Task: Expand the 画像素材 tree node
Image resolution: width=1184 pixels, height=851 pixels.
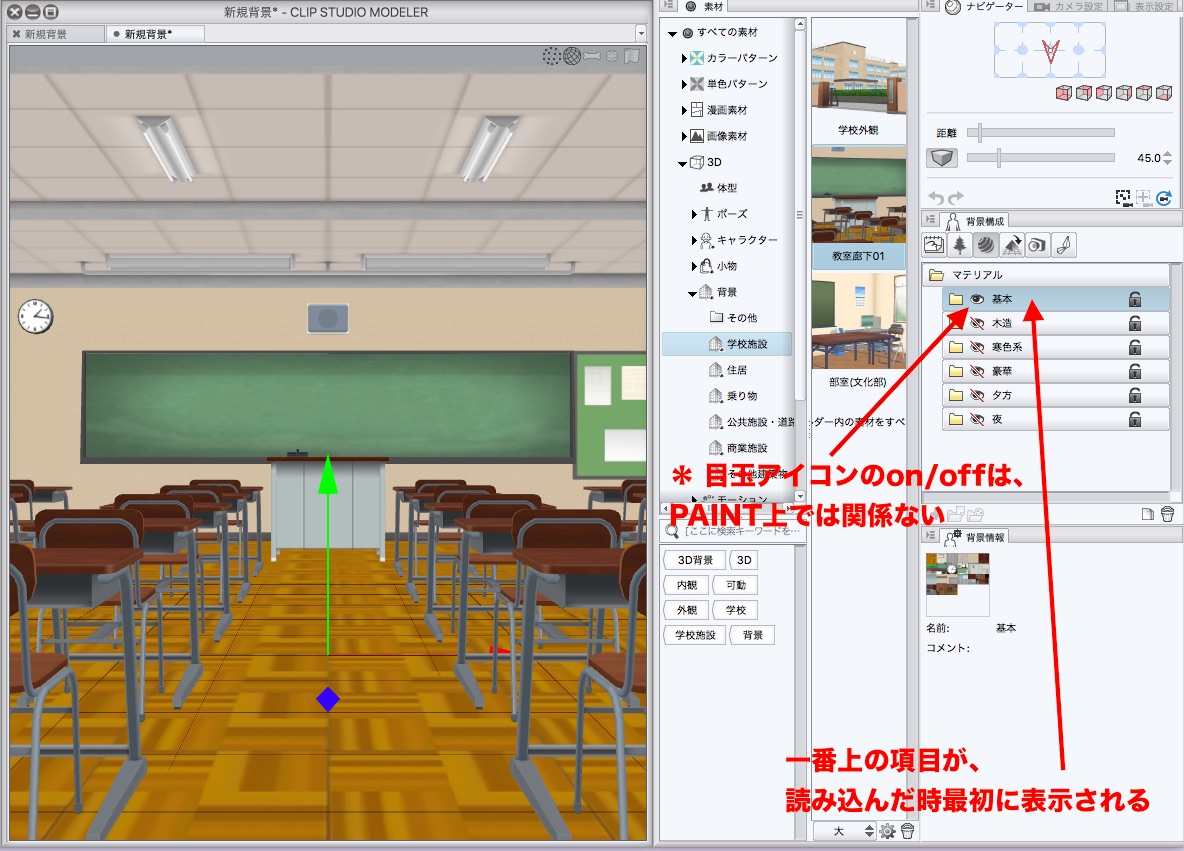Action: coord(684,137)
